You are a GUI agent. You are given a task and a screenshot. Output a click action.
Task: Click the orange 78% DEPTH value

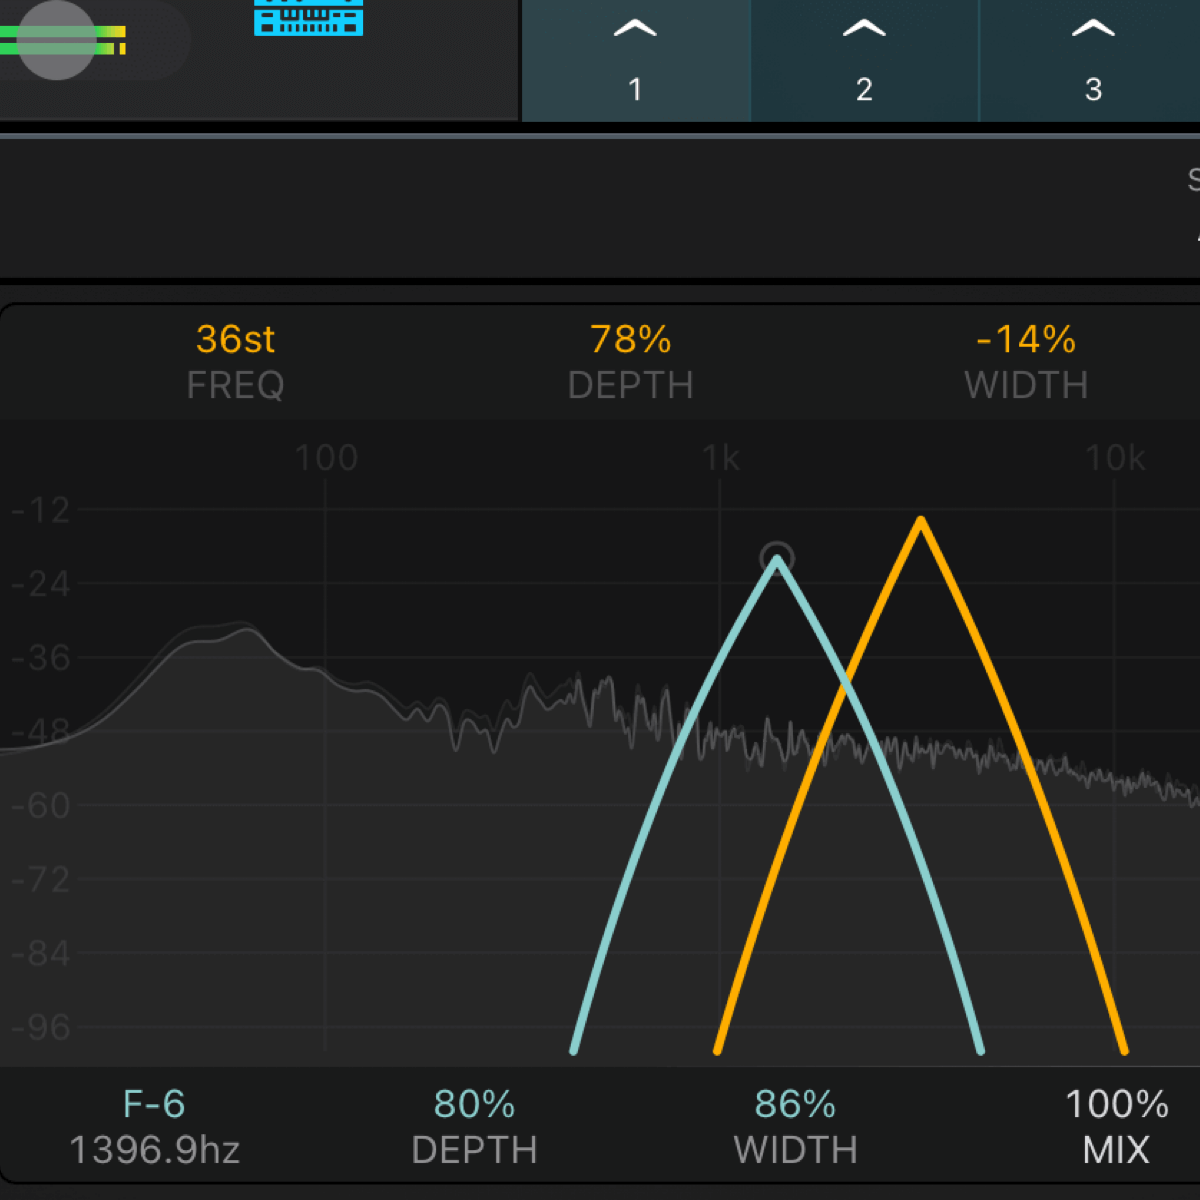pyautogui.click(x=630, y=340)
